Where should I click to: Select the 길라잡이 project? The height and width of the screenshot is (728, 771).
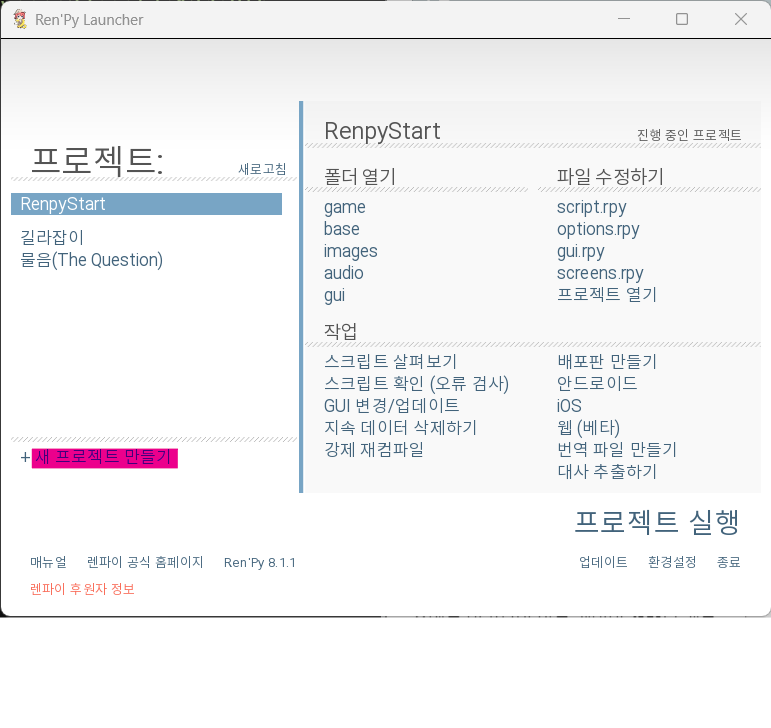point(52,237)
